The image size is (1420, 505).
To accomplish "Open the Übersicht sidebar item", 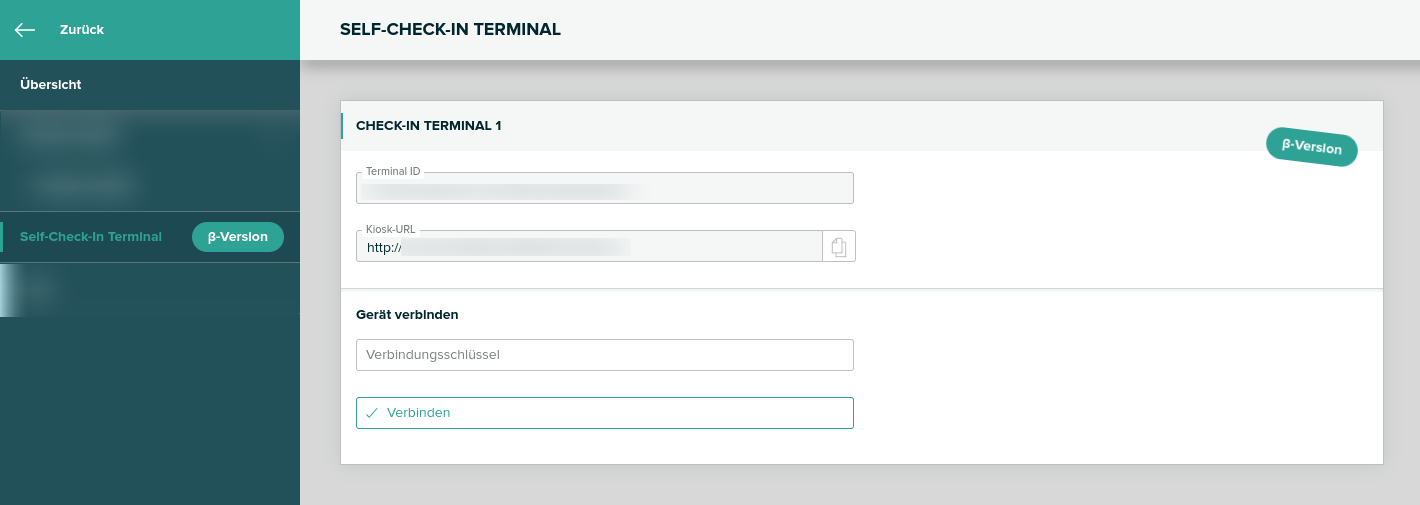I will click(51, 85).
